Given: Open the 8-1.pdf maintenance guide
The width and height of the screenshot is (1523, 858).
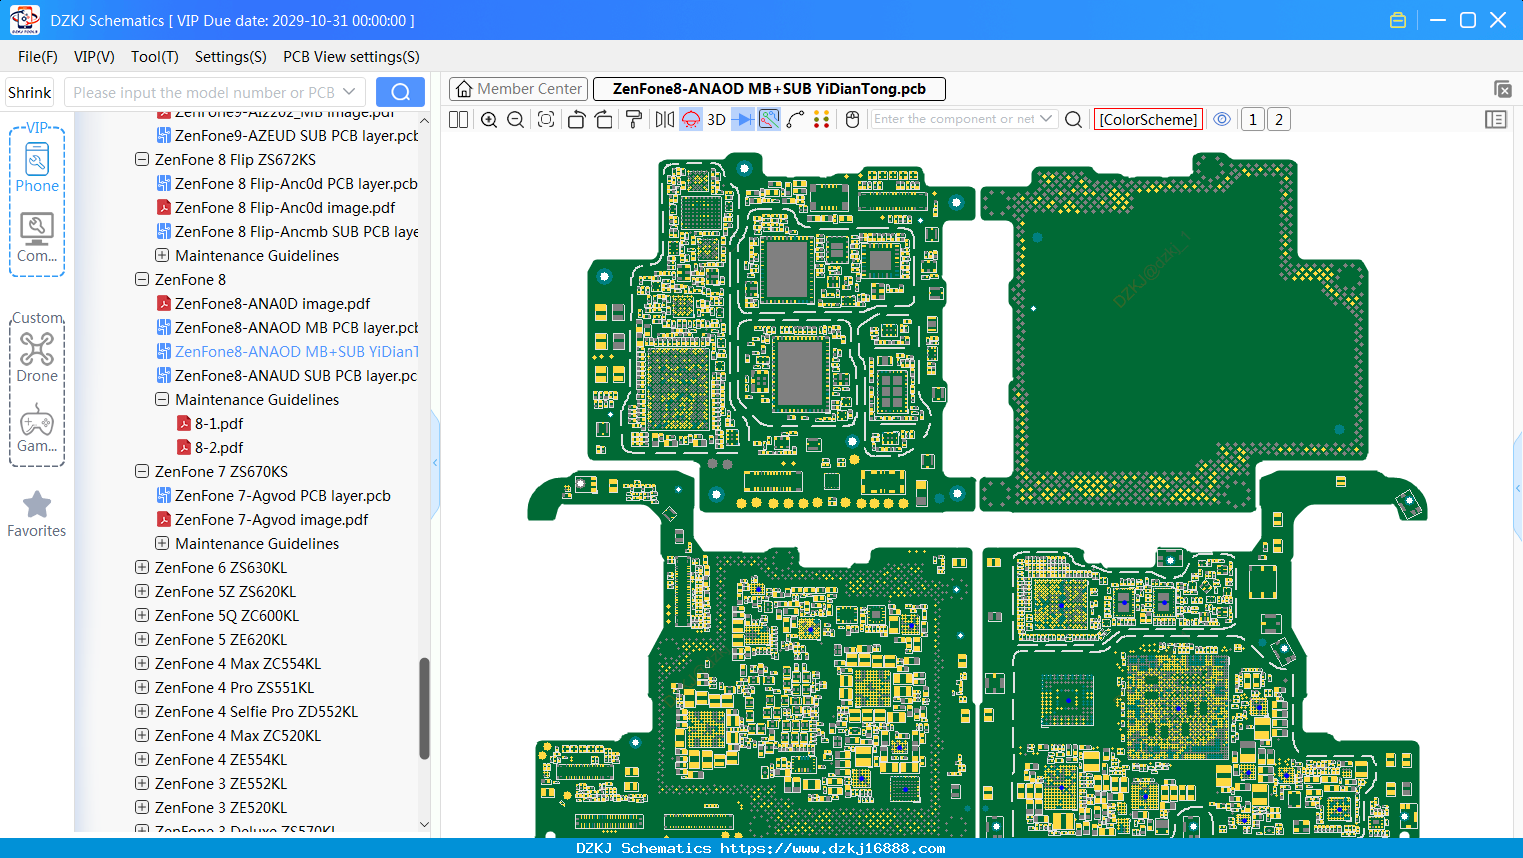Looking at the screenshot, I should [x=210, y=424].
